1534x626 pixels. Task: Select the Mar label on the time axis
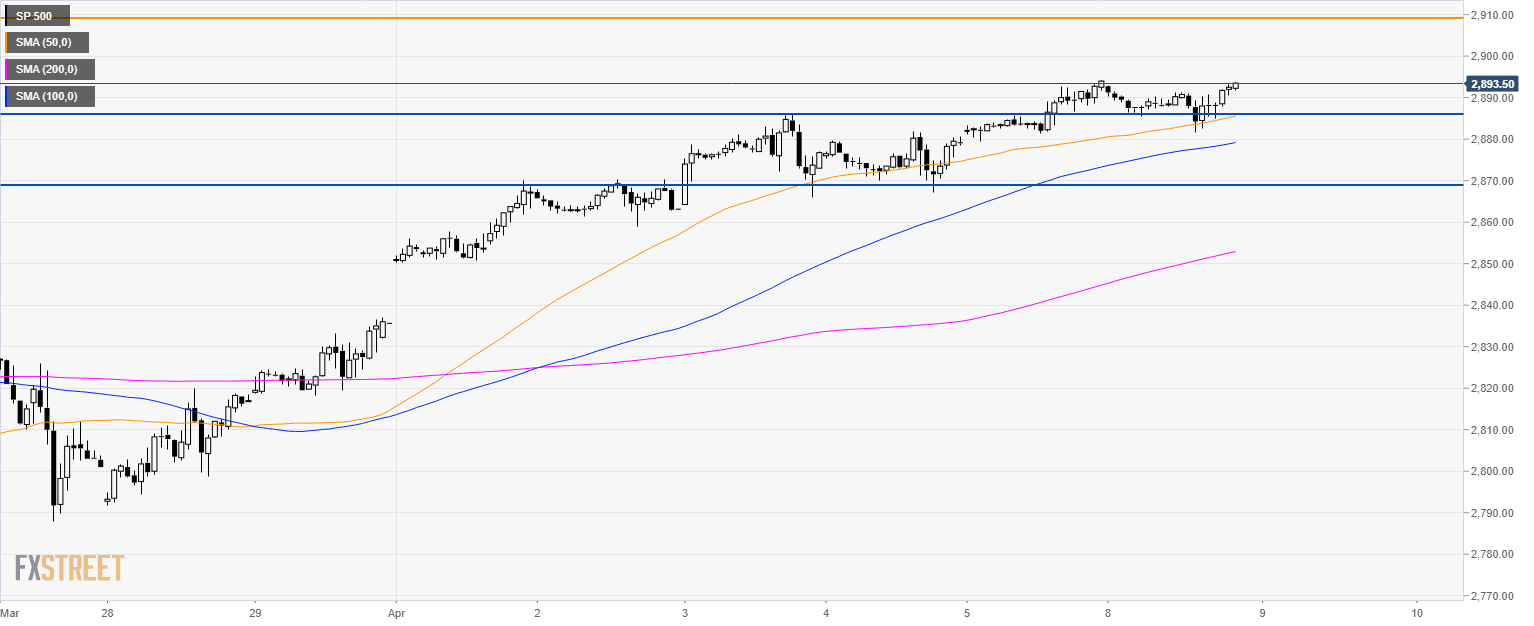(10, 612)
